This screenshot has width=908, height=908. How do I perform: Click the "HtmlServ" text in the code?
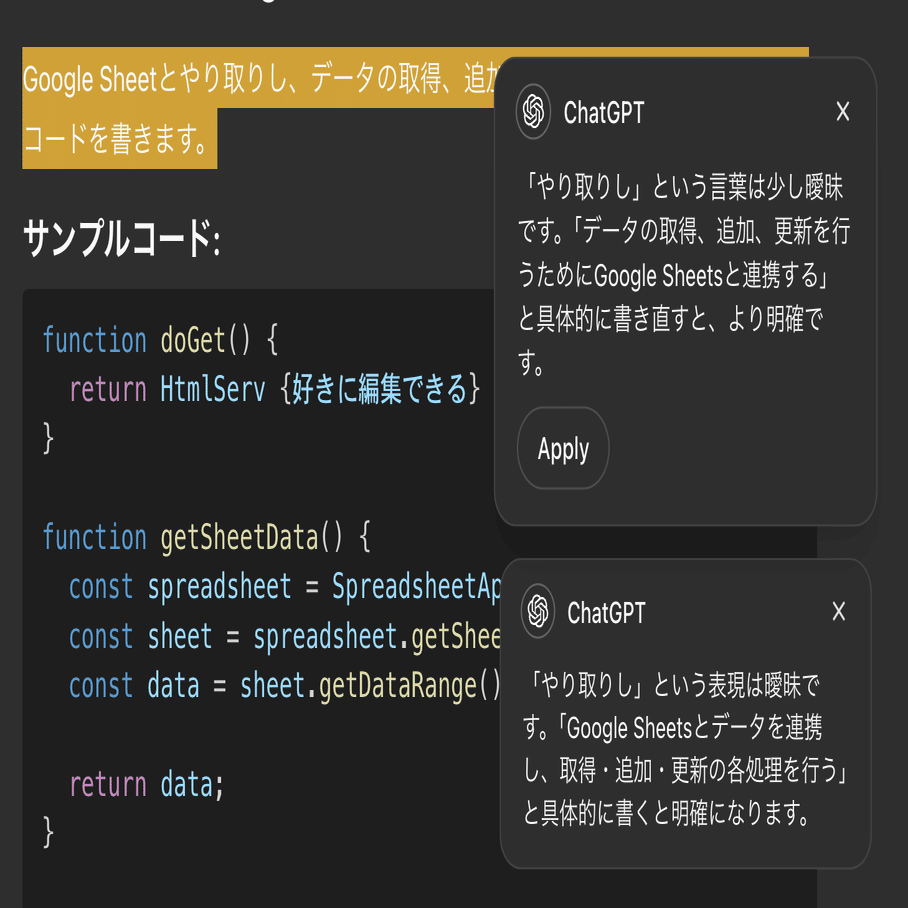point(213,389)
